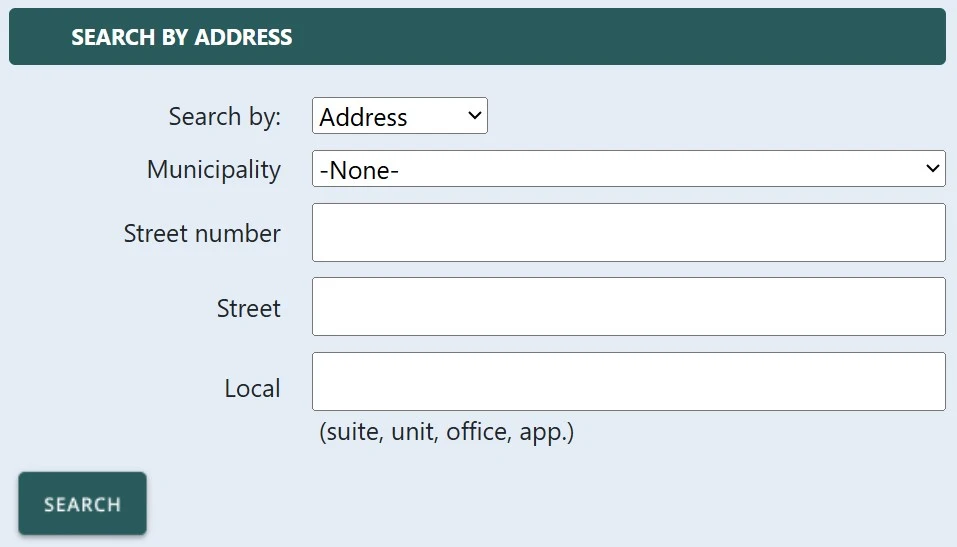Focus the Street number input field
Image resolution: width=957 pixels, height=547 pixels.
click(x=627, y=233)
